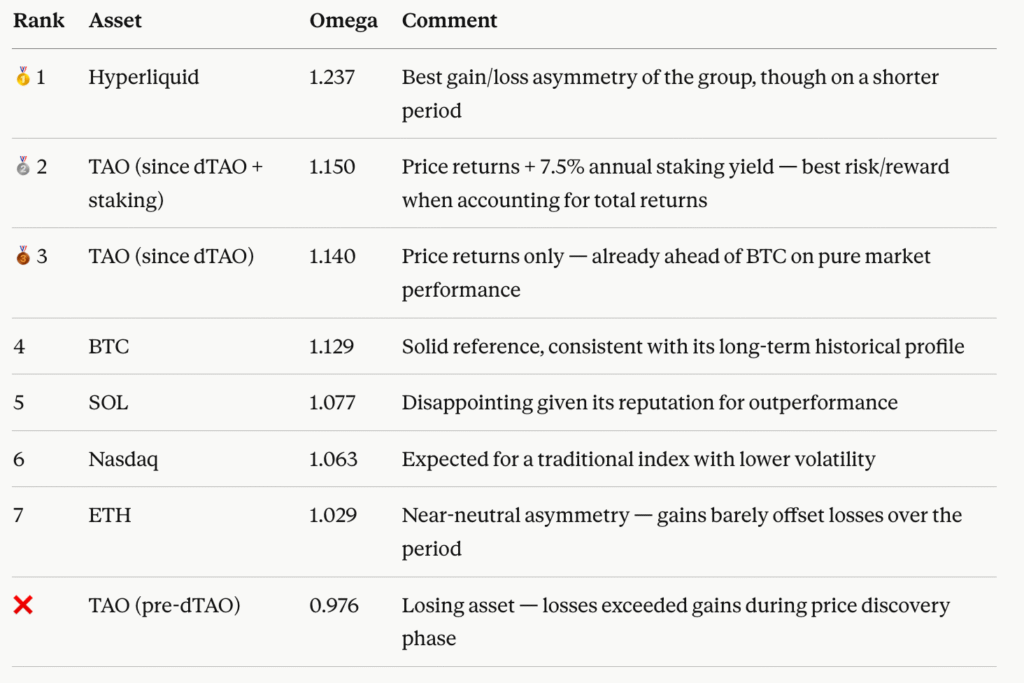Click the BTC asset cell
The height and width of the screenshot is (683, 1024).
pos(109,347)
